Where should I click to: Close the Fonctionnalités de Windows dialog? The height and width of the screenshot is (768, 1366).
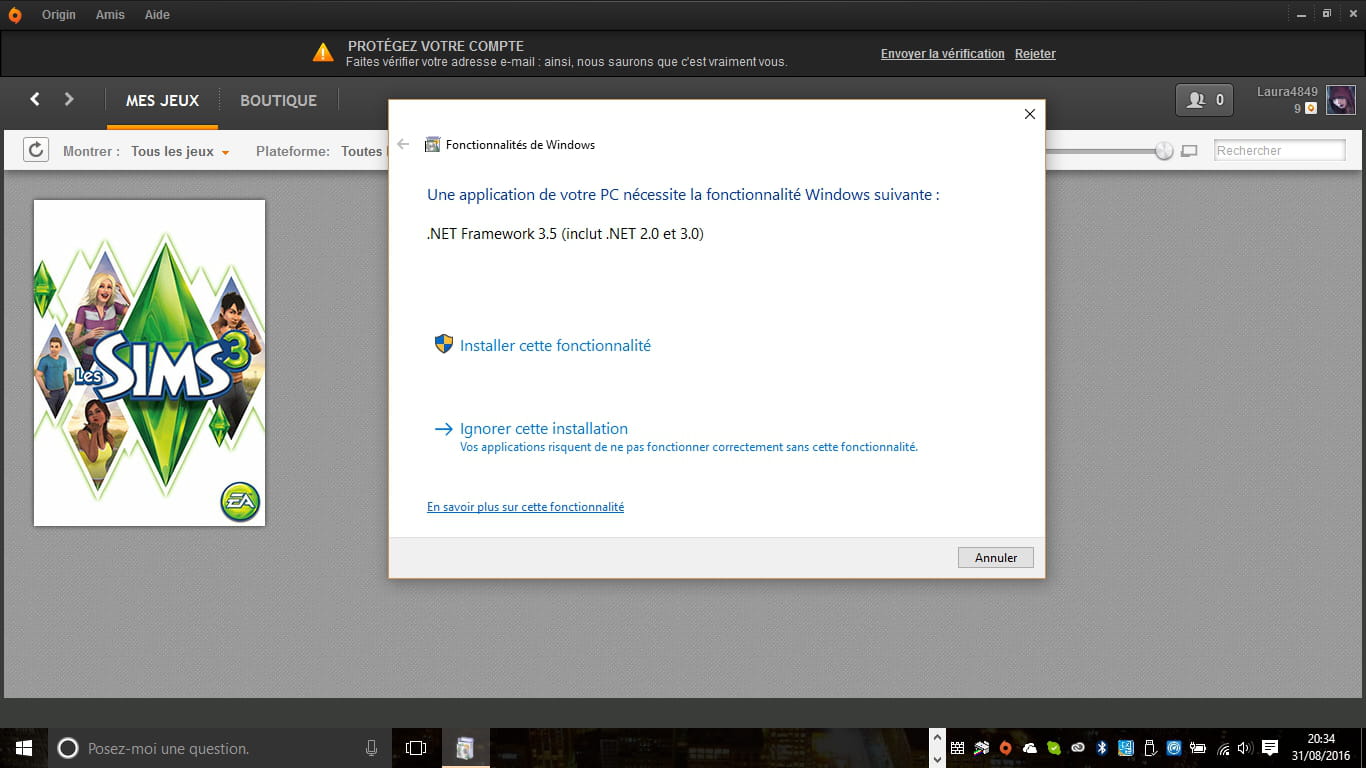[x=1029, y=114]
